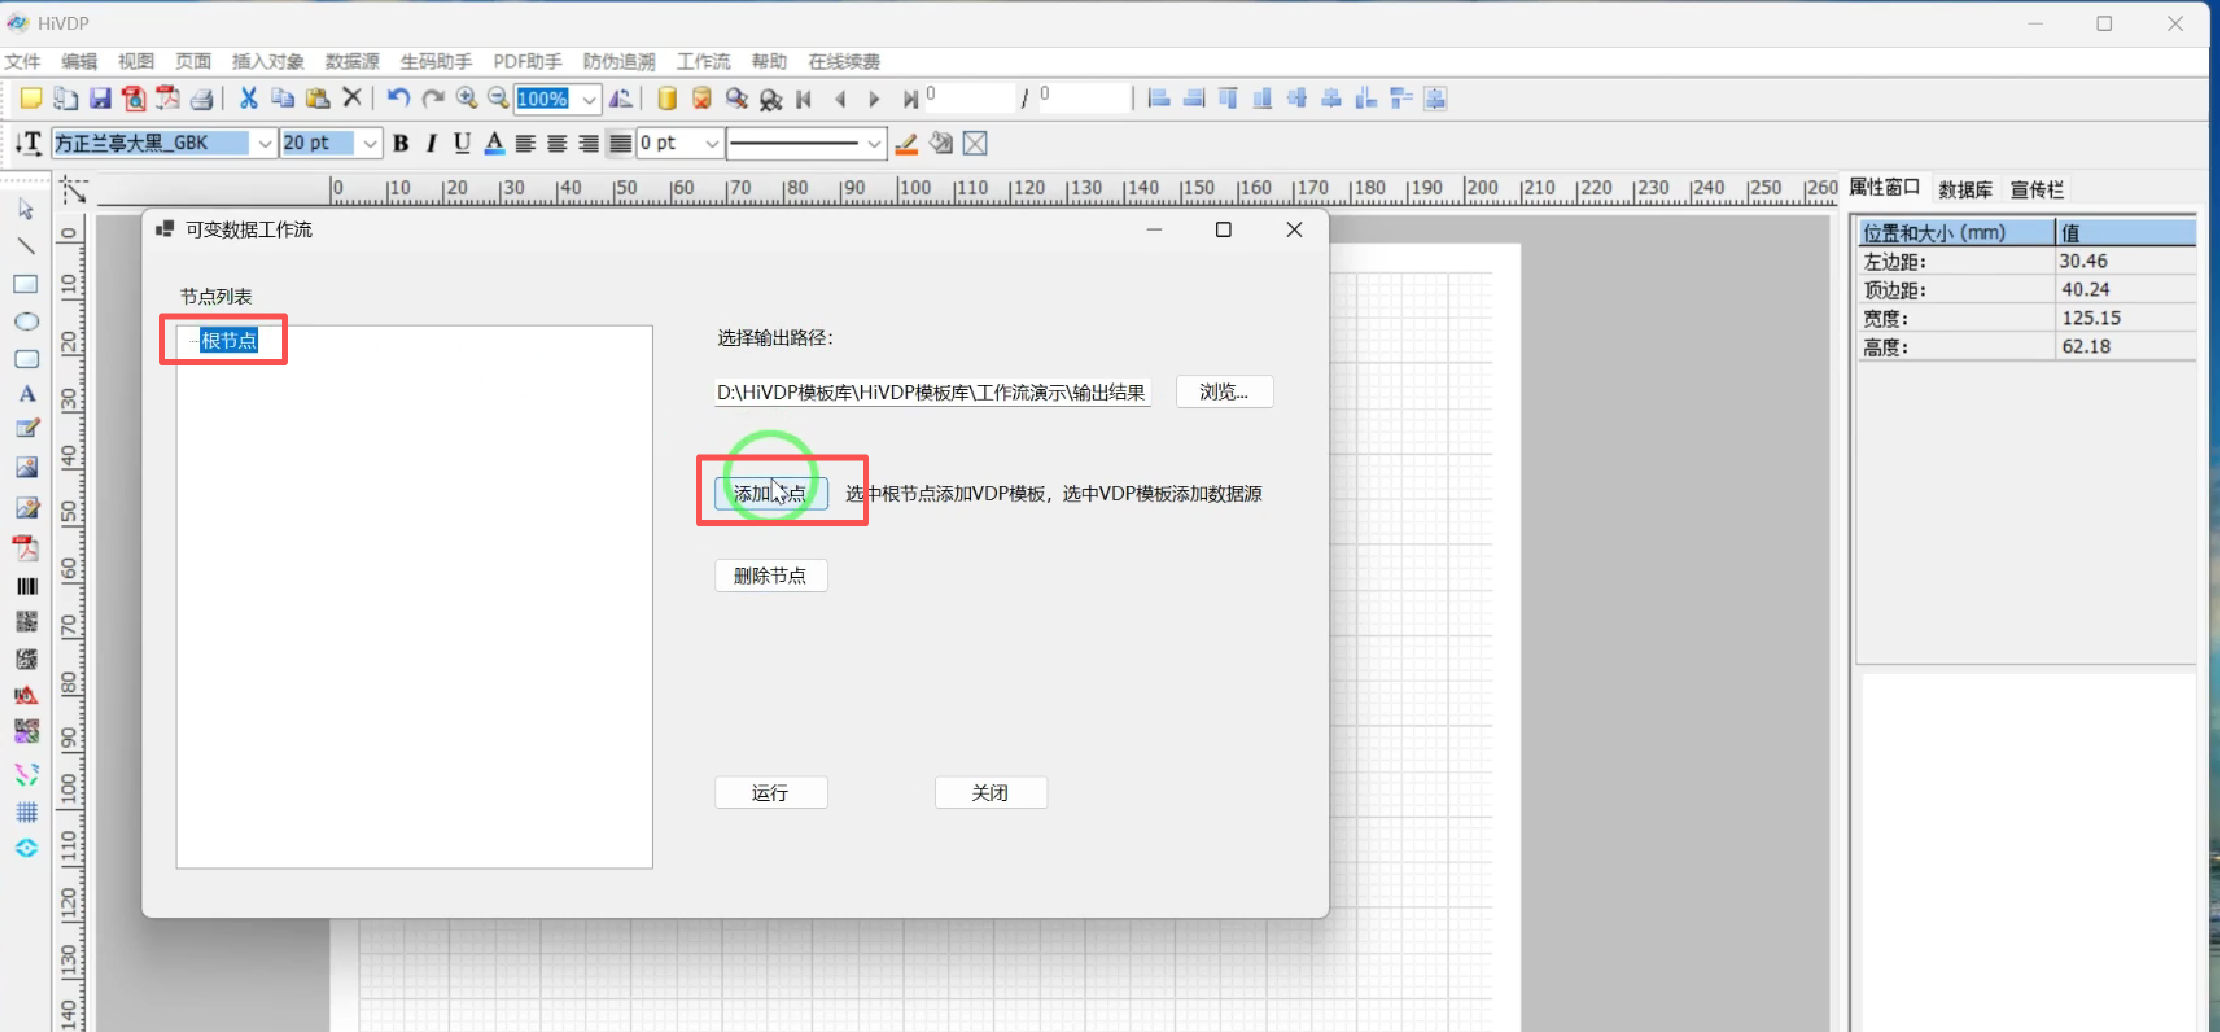Screen dimensions: 2220x1032
Task: Select the ellipse drawing tool
Action: click(x=27, y=322)
